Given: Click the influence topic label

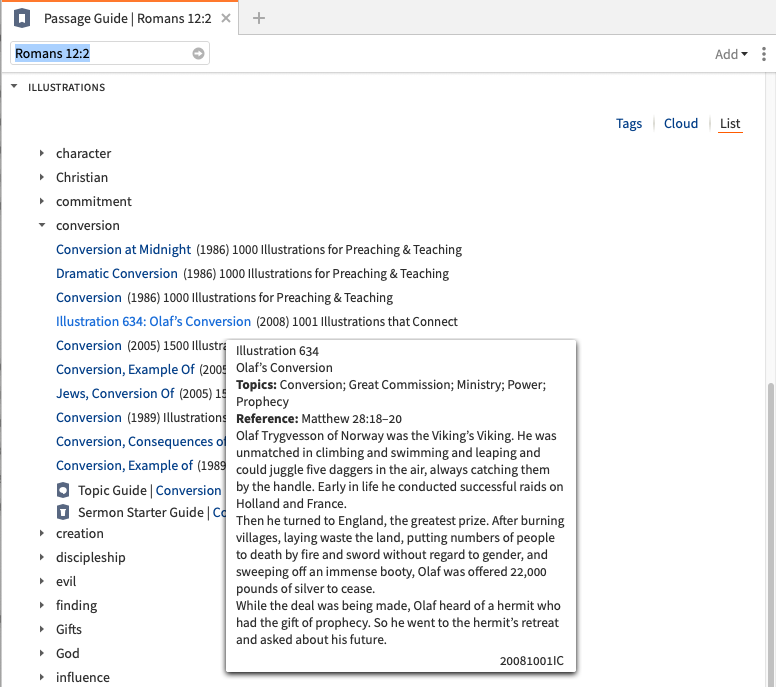Looking at the screenshot, I should coord(83,677).
